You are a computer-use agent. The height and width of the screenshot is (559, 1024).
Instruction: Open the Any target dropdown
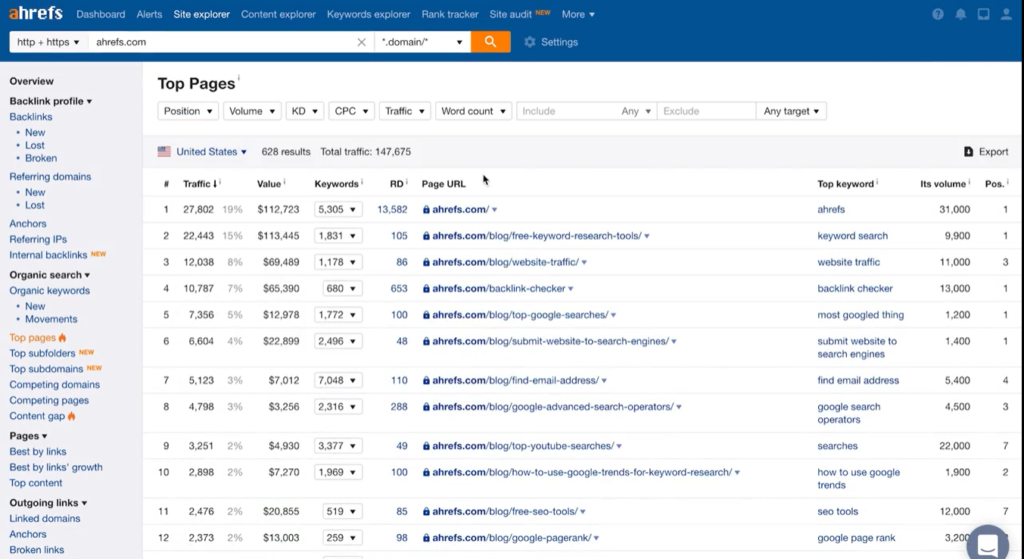[x=791, y=111]
